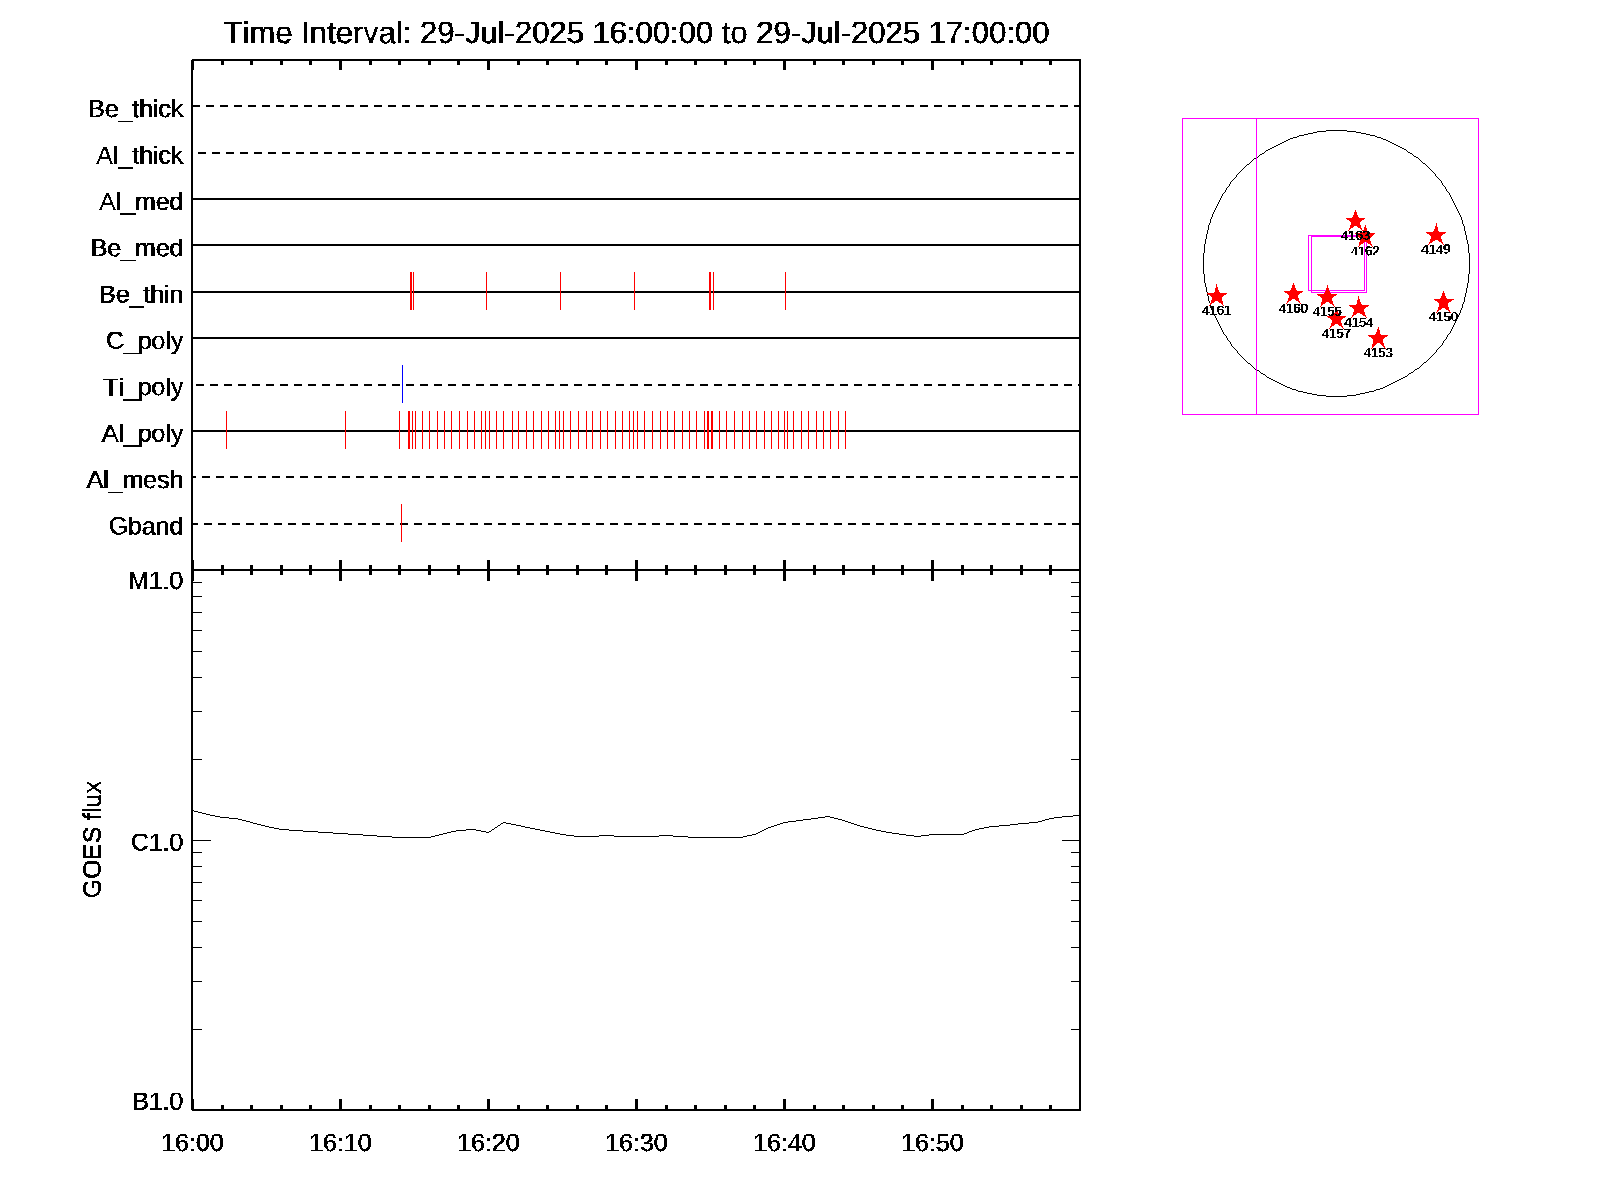The width and height of the screenshot is (1600, 1200).
Task: Select the star for region 4153
Action: tap(1378, 338)
